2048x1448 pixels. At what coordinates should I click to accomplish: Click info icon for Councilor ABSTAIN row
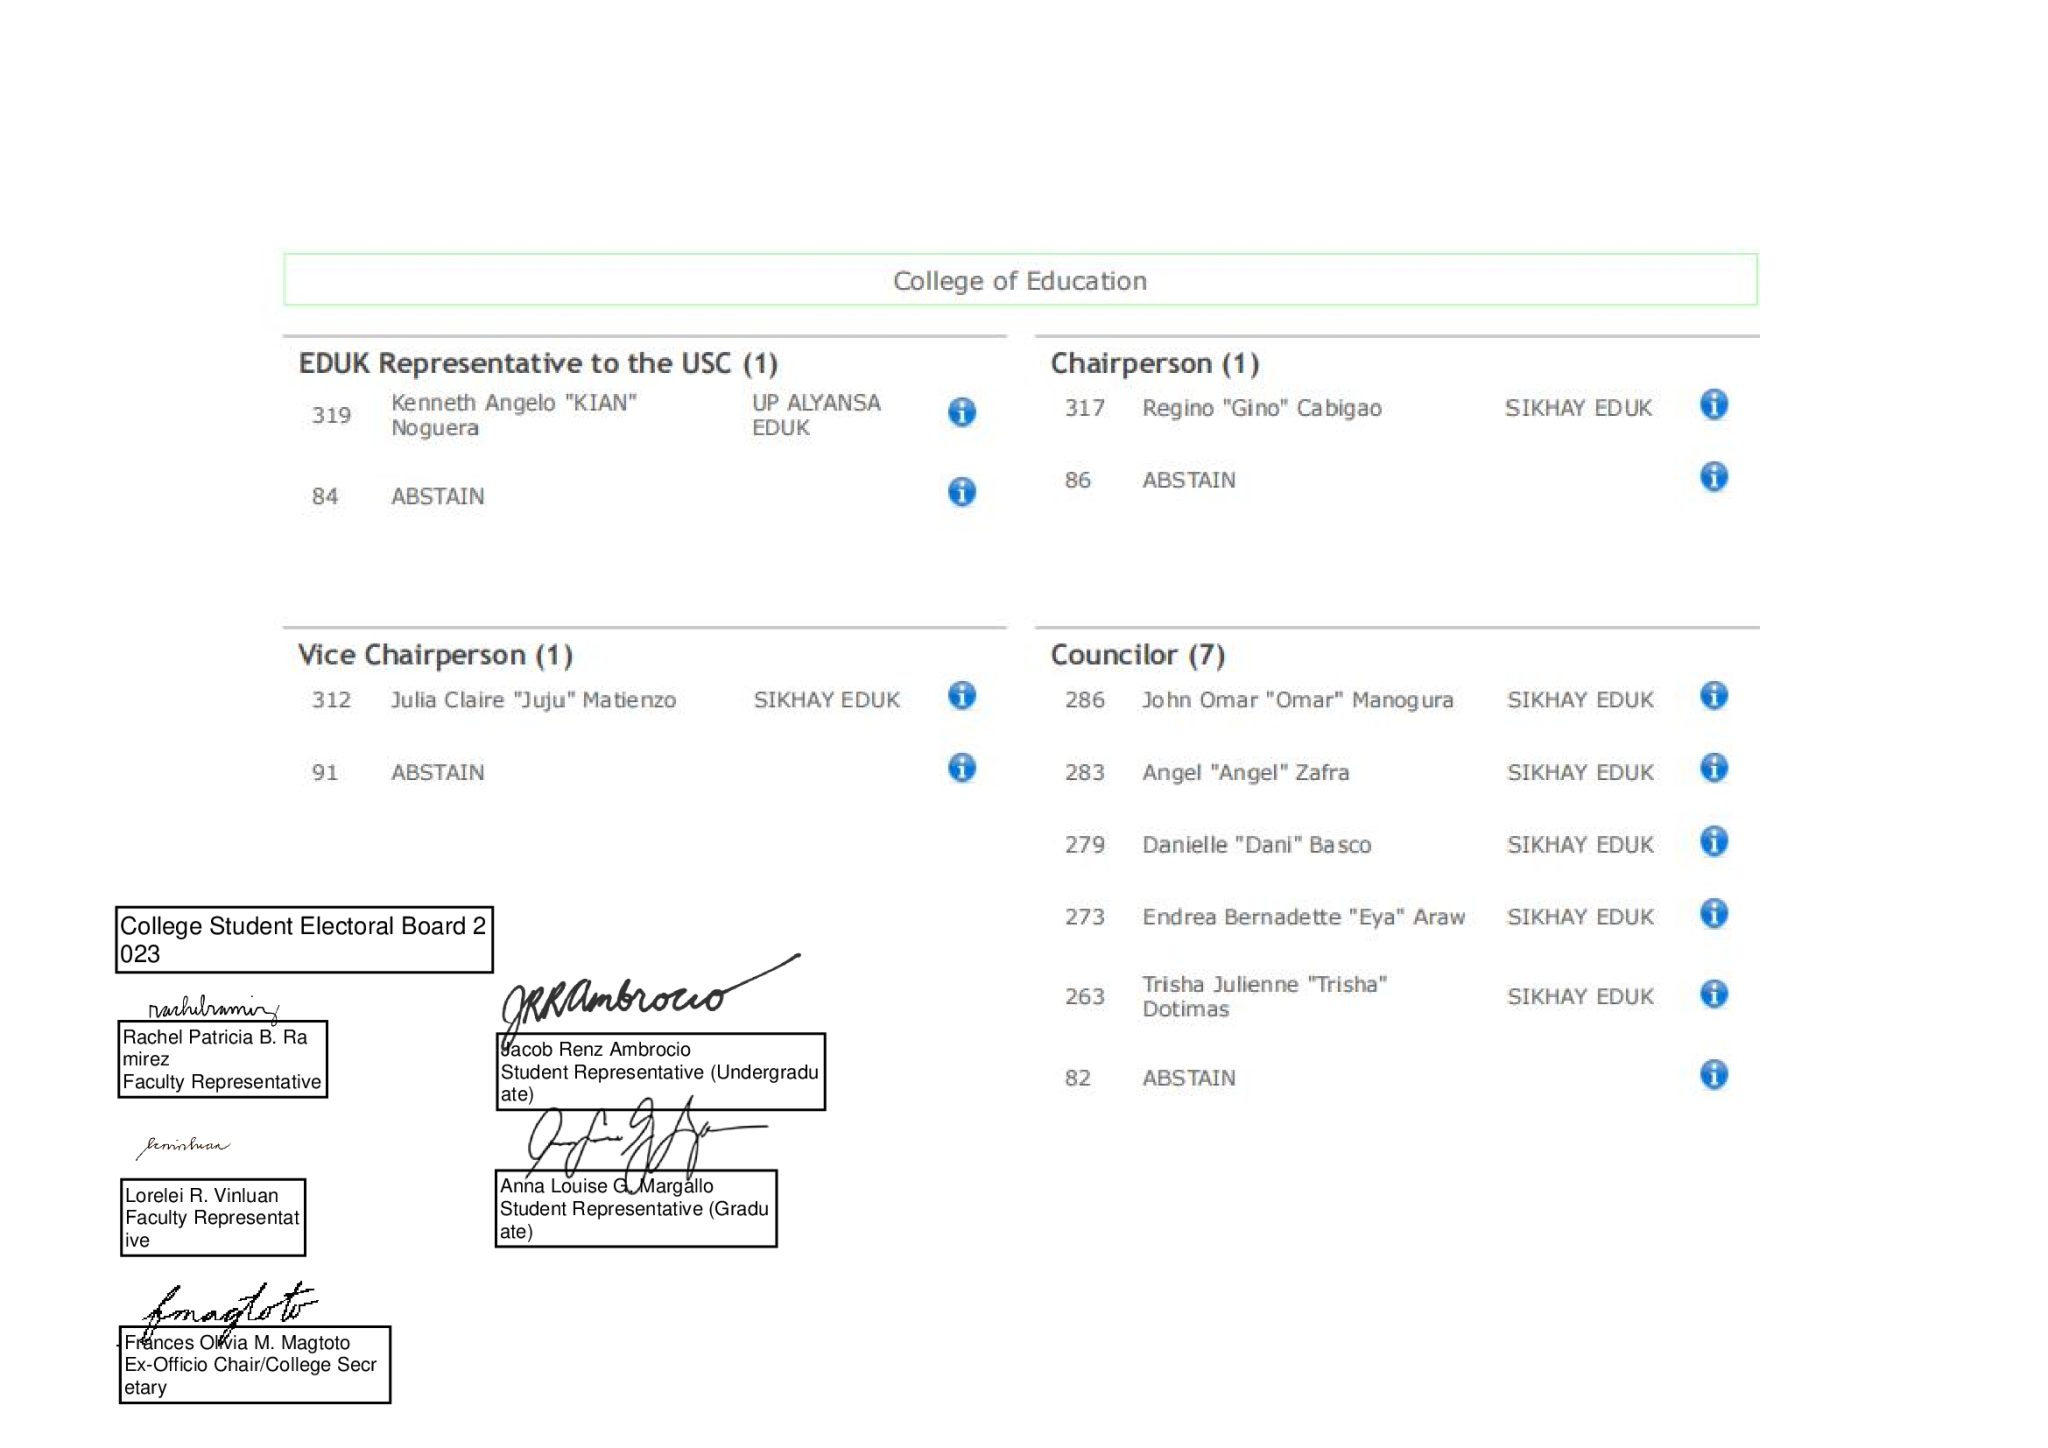(x=1713, y=1075)
